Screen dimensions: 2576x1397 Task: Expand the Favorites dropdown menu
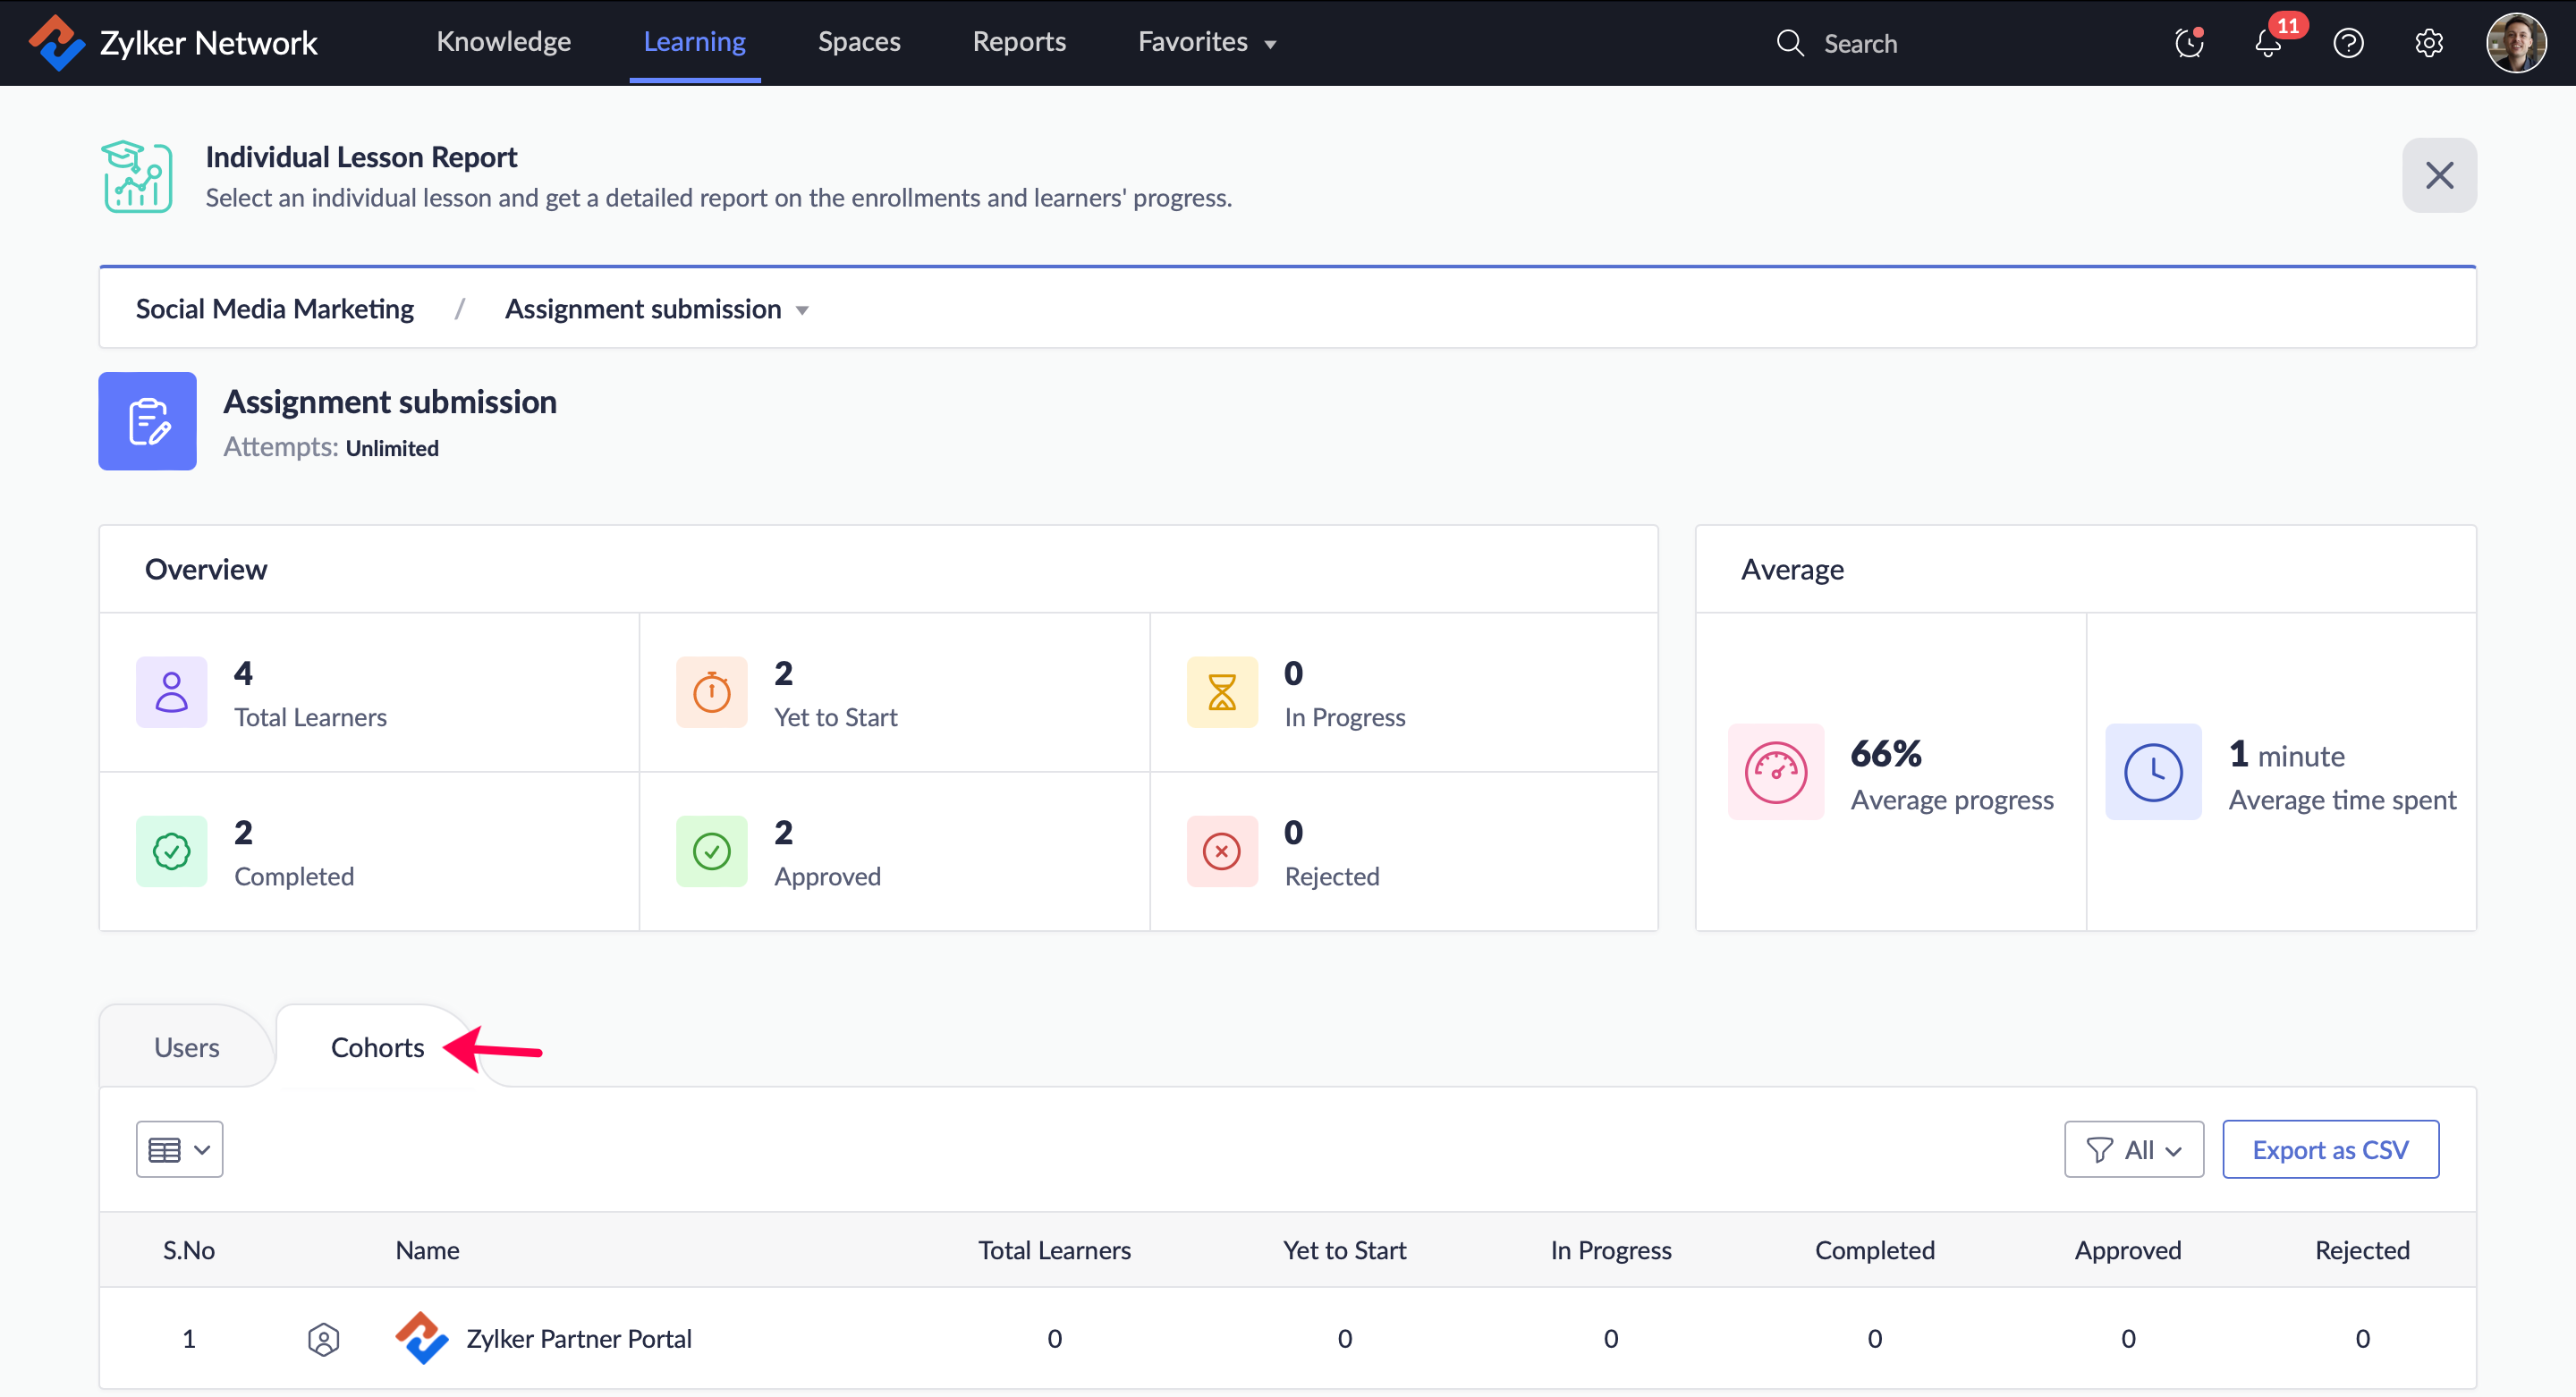click(1207, 42)
